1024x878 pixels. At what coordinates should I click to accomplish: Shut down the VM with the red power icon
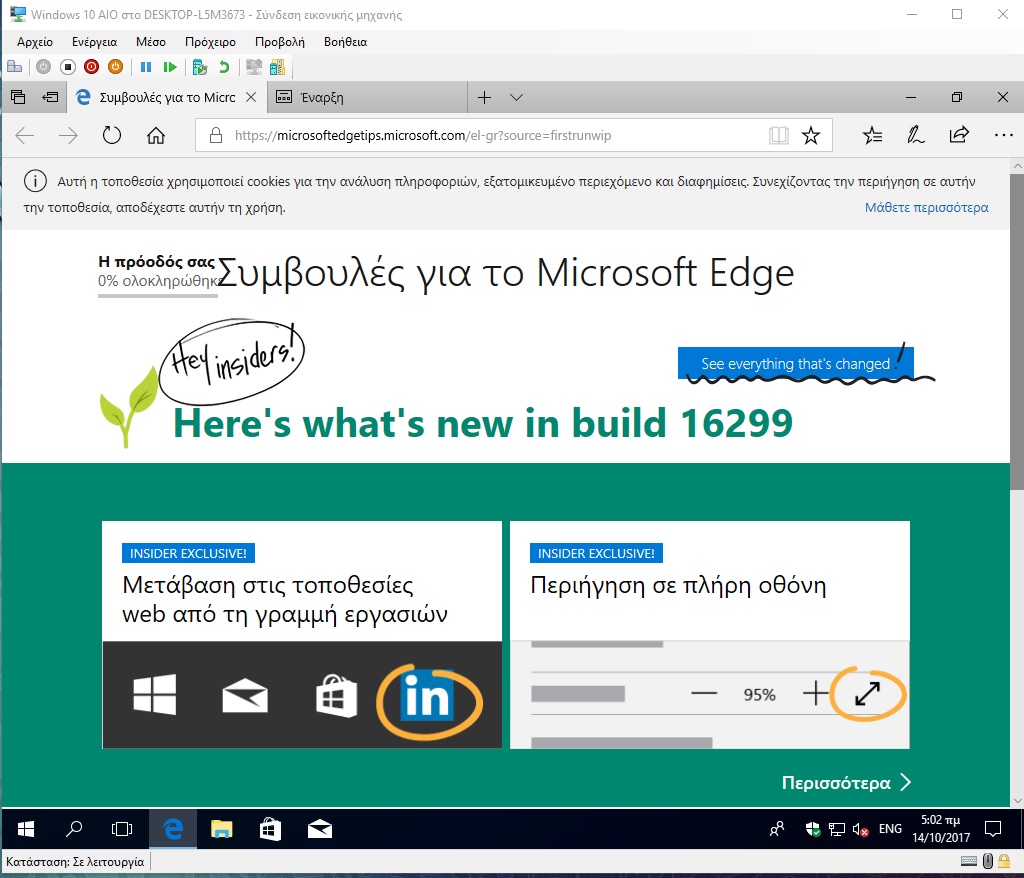[91, 67]
